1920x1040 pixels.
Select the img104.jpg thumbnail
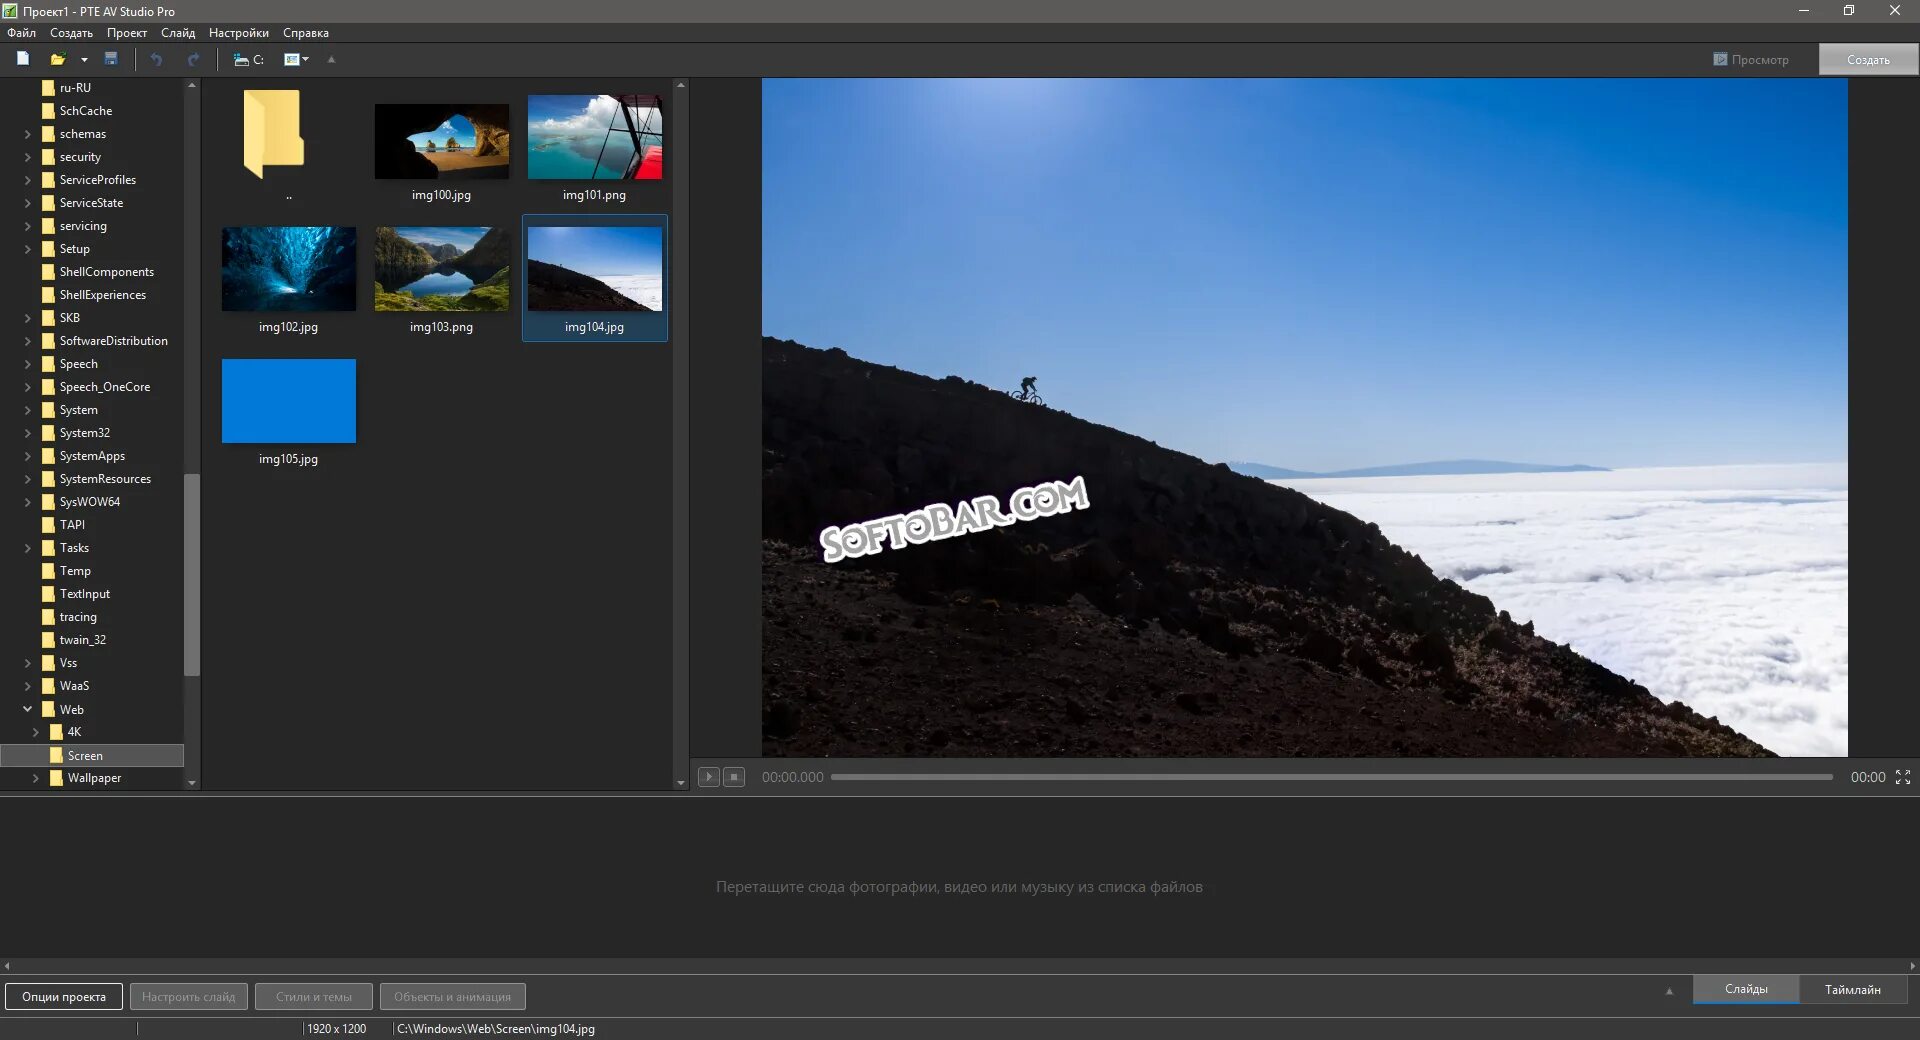pos(594,278)
